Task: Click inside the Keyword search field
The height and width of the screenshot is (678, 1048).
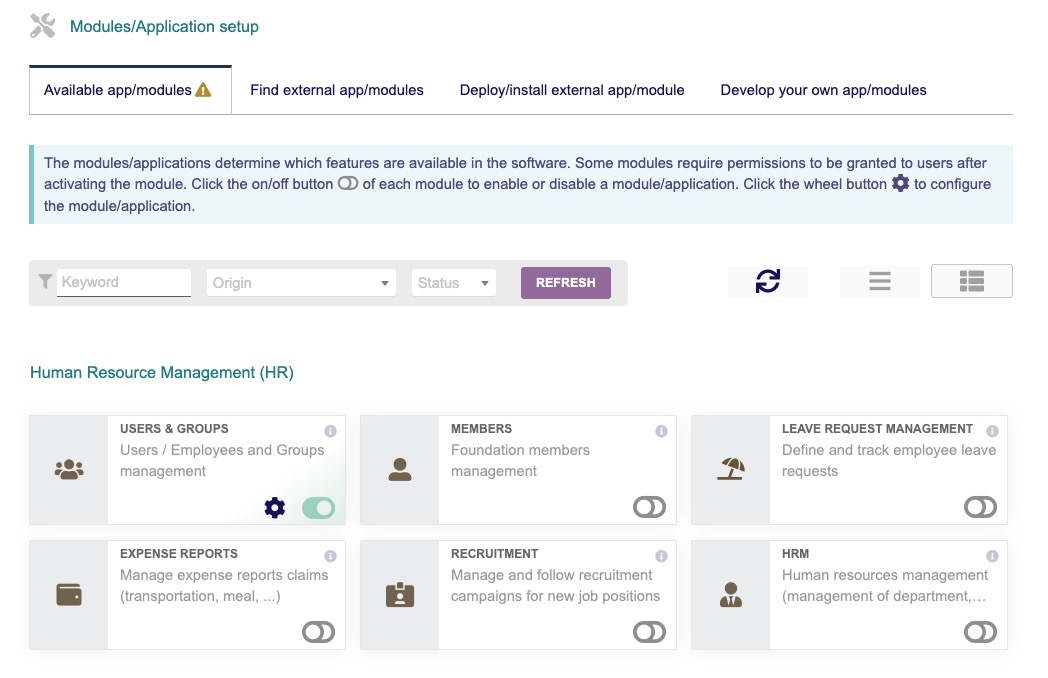Action: (123, 283)
